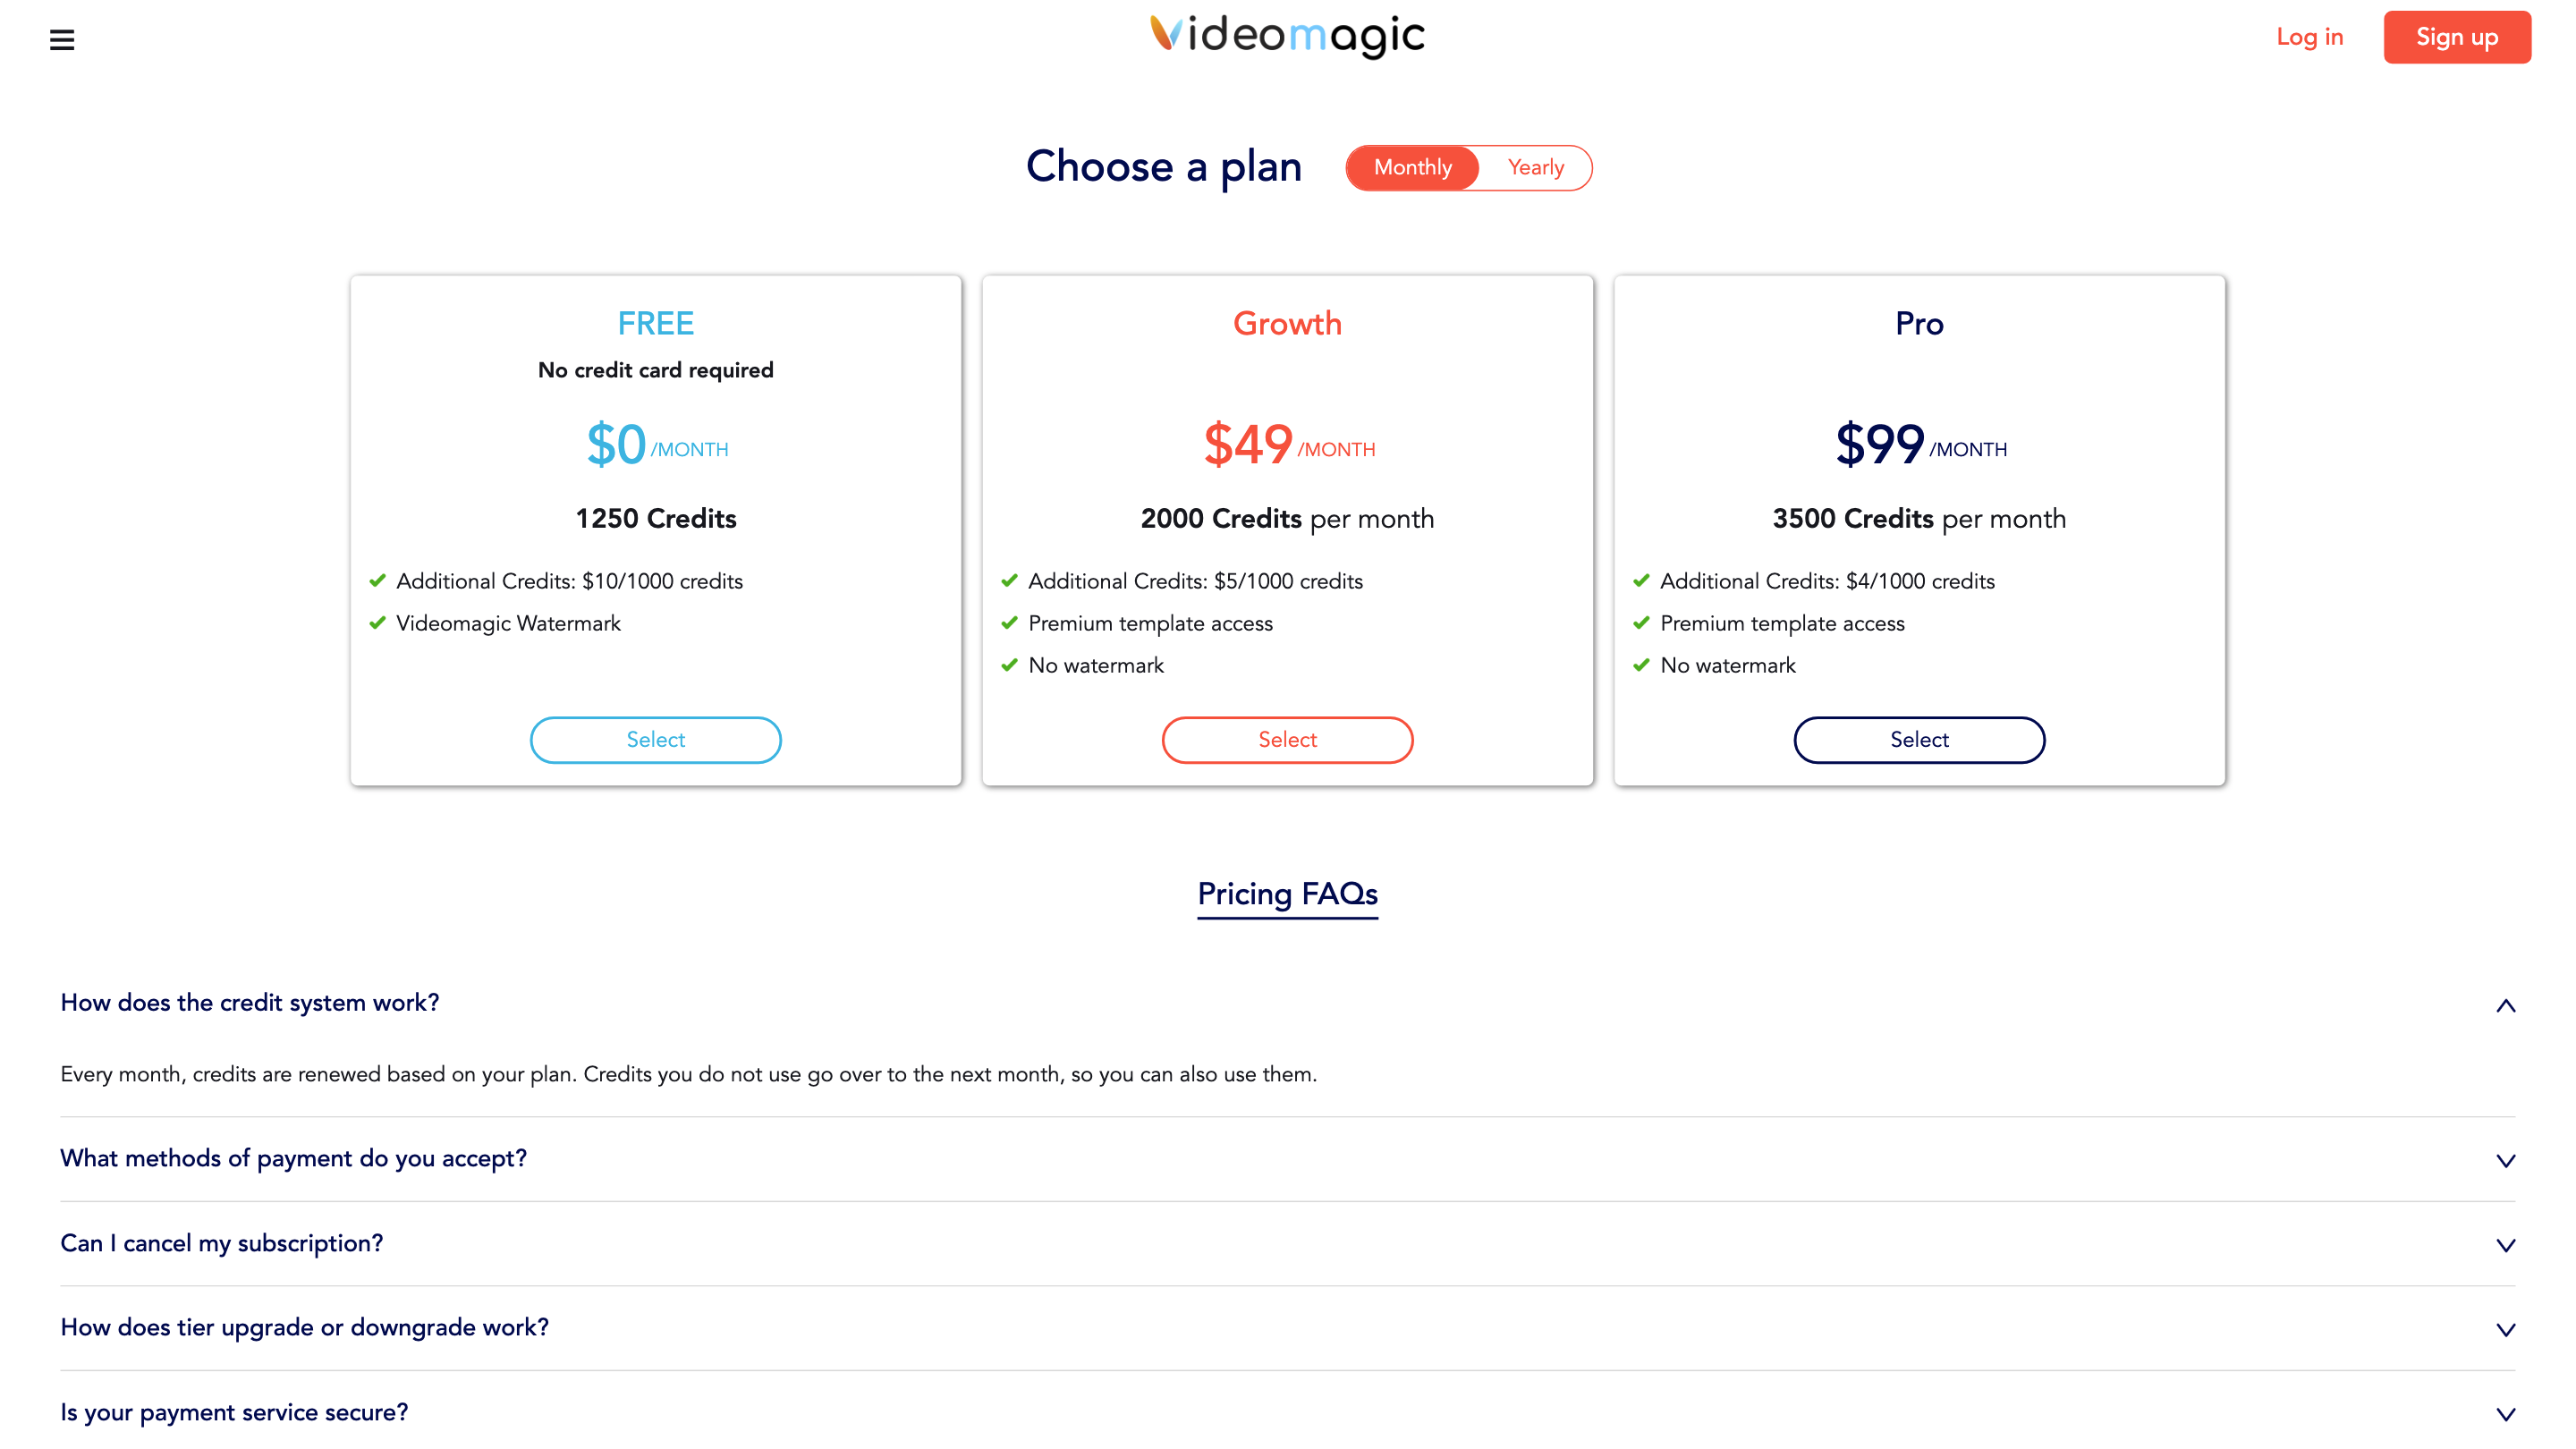The height and width of the screenshot is (1449, 2576).
Task: Click checkmark beside Videomagic Watermark
Action: coord(377,623)
